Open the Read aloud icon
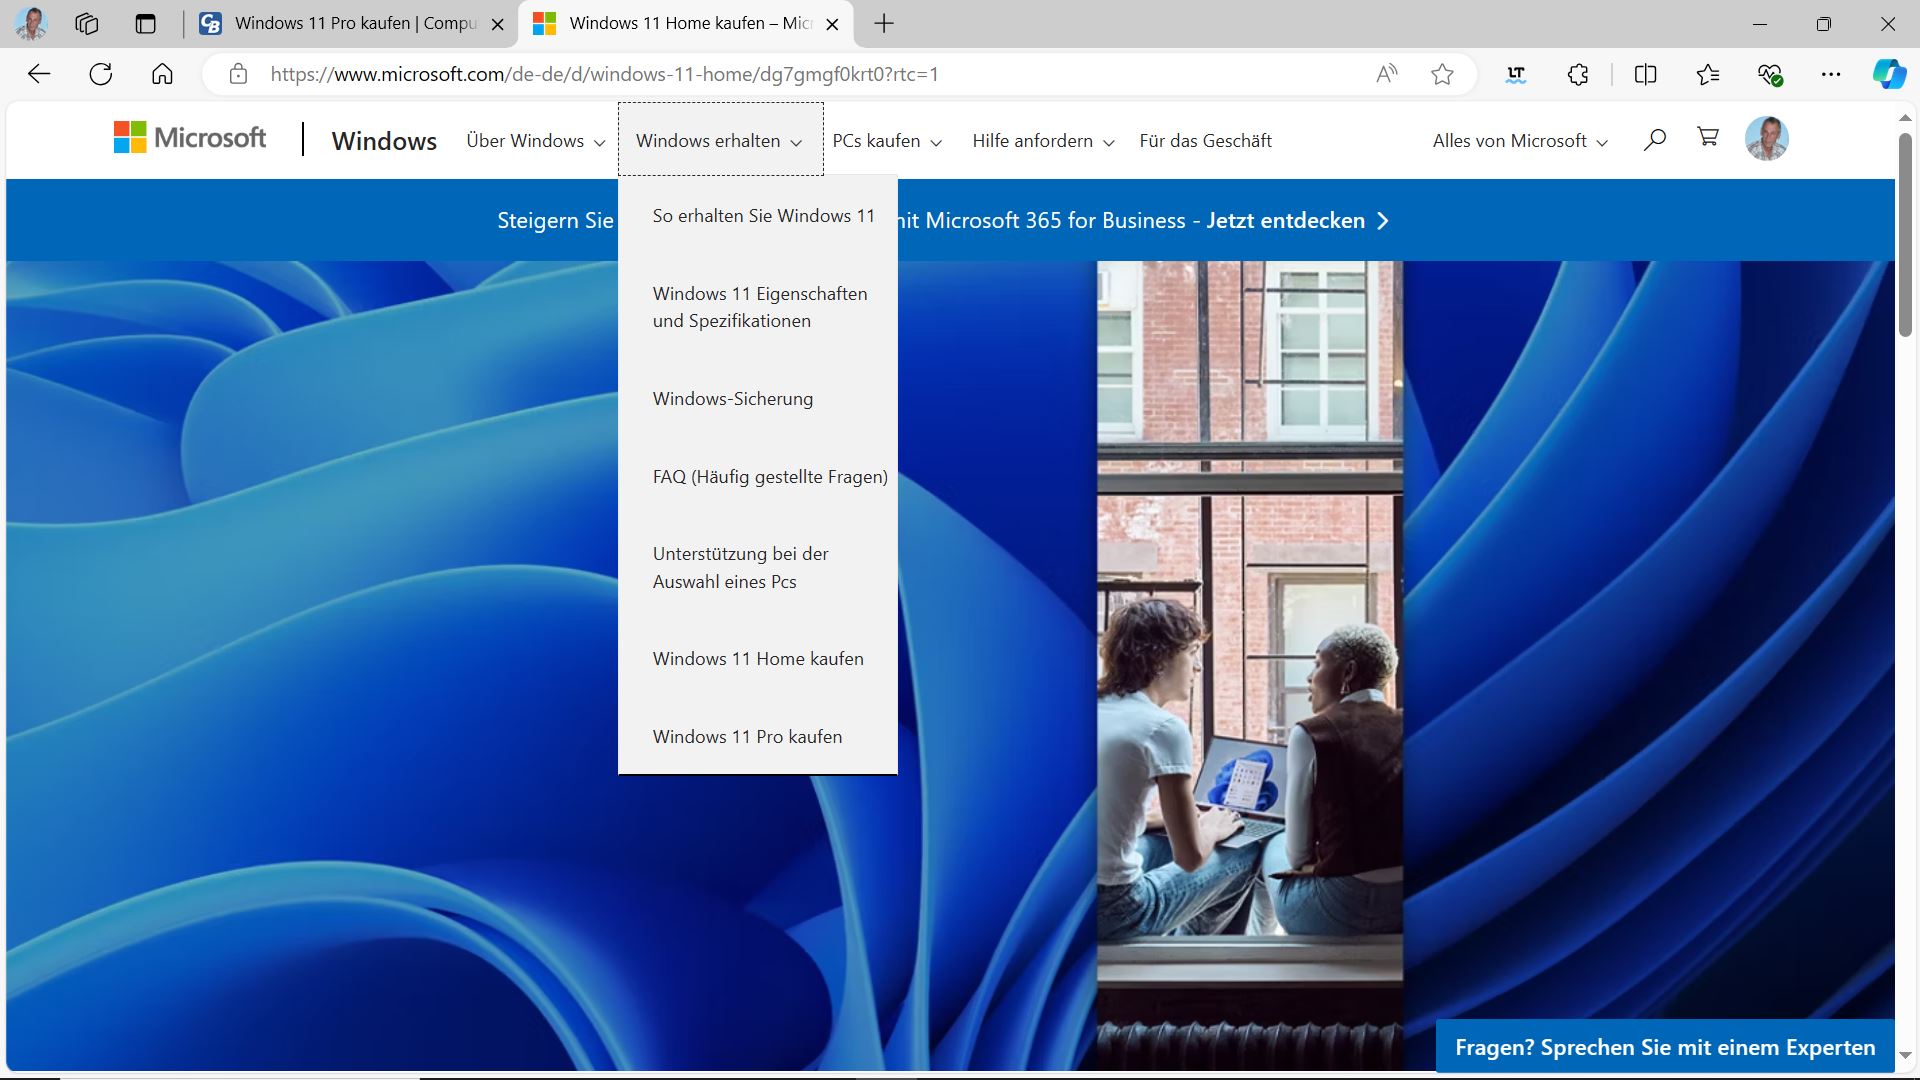 (x=1386, y=74)
